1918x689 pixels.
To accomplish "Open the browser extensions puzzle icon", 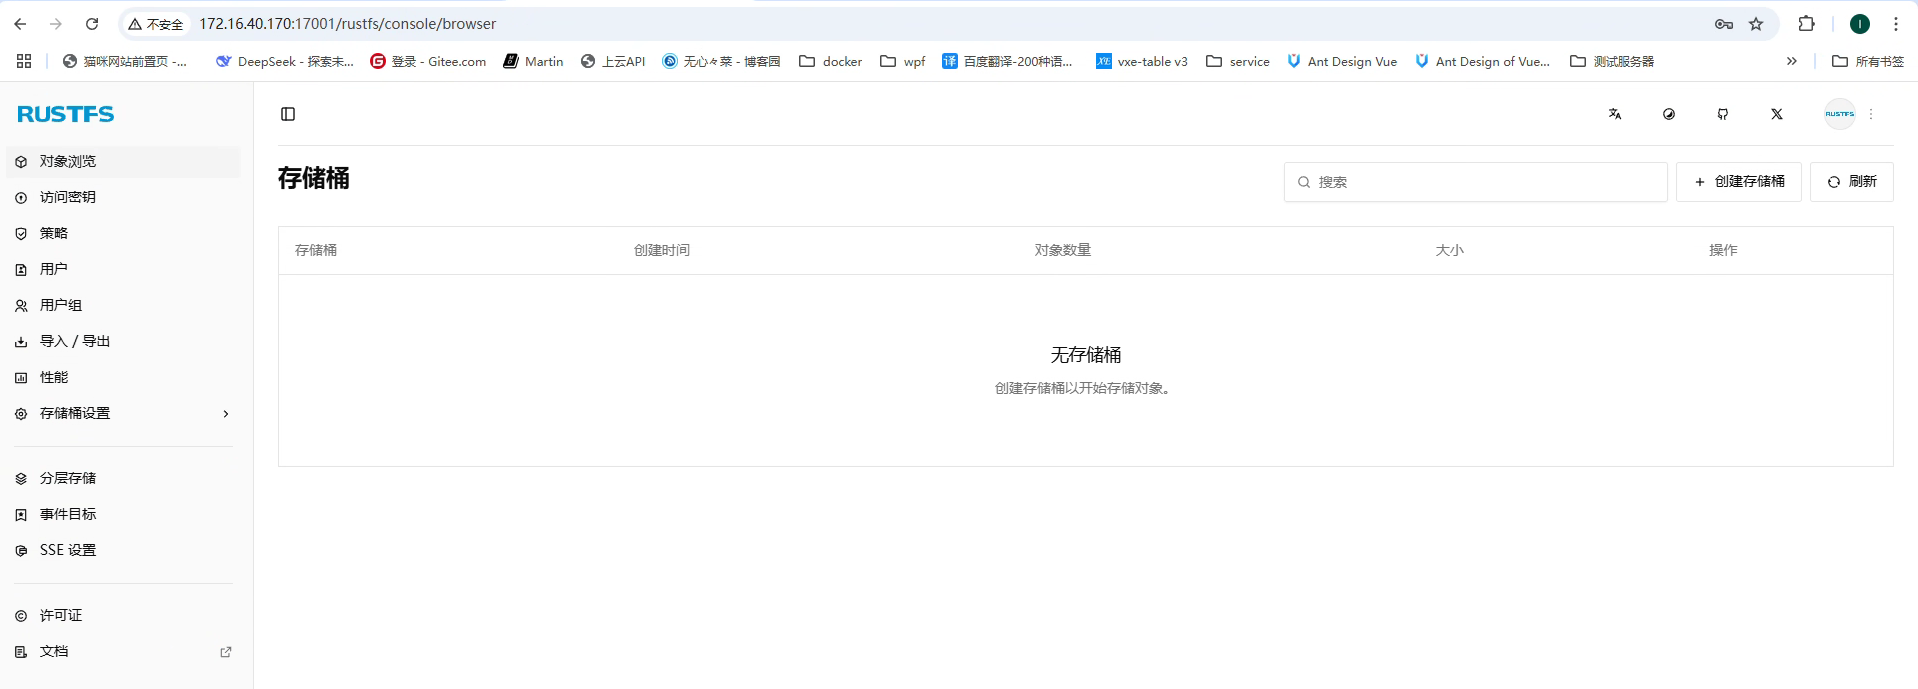I will coord(1806,24).
